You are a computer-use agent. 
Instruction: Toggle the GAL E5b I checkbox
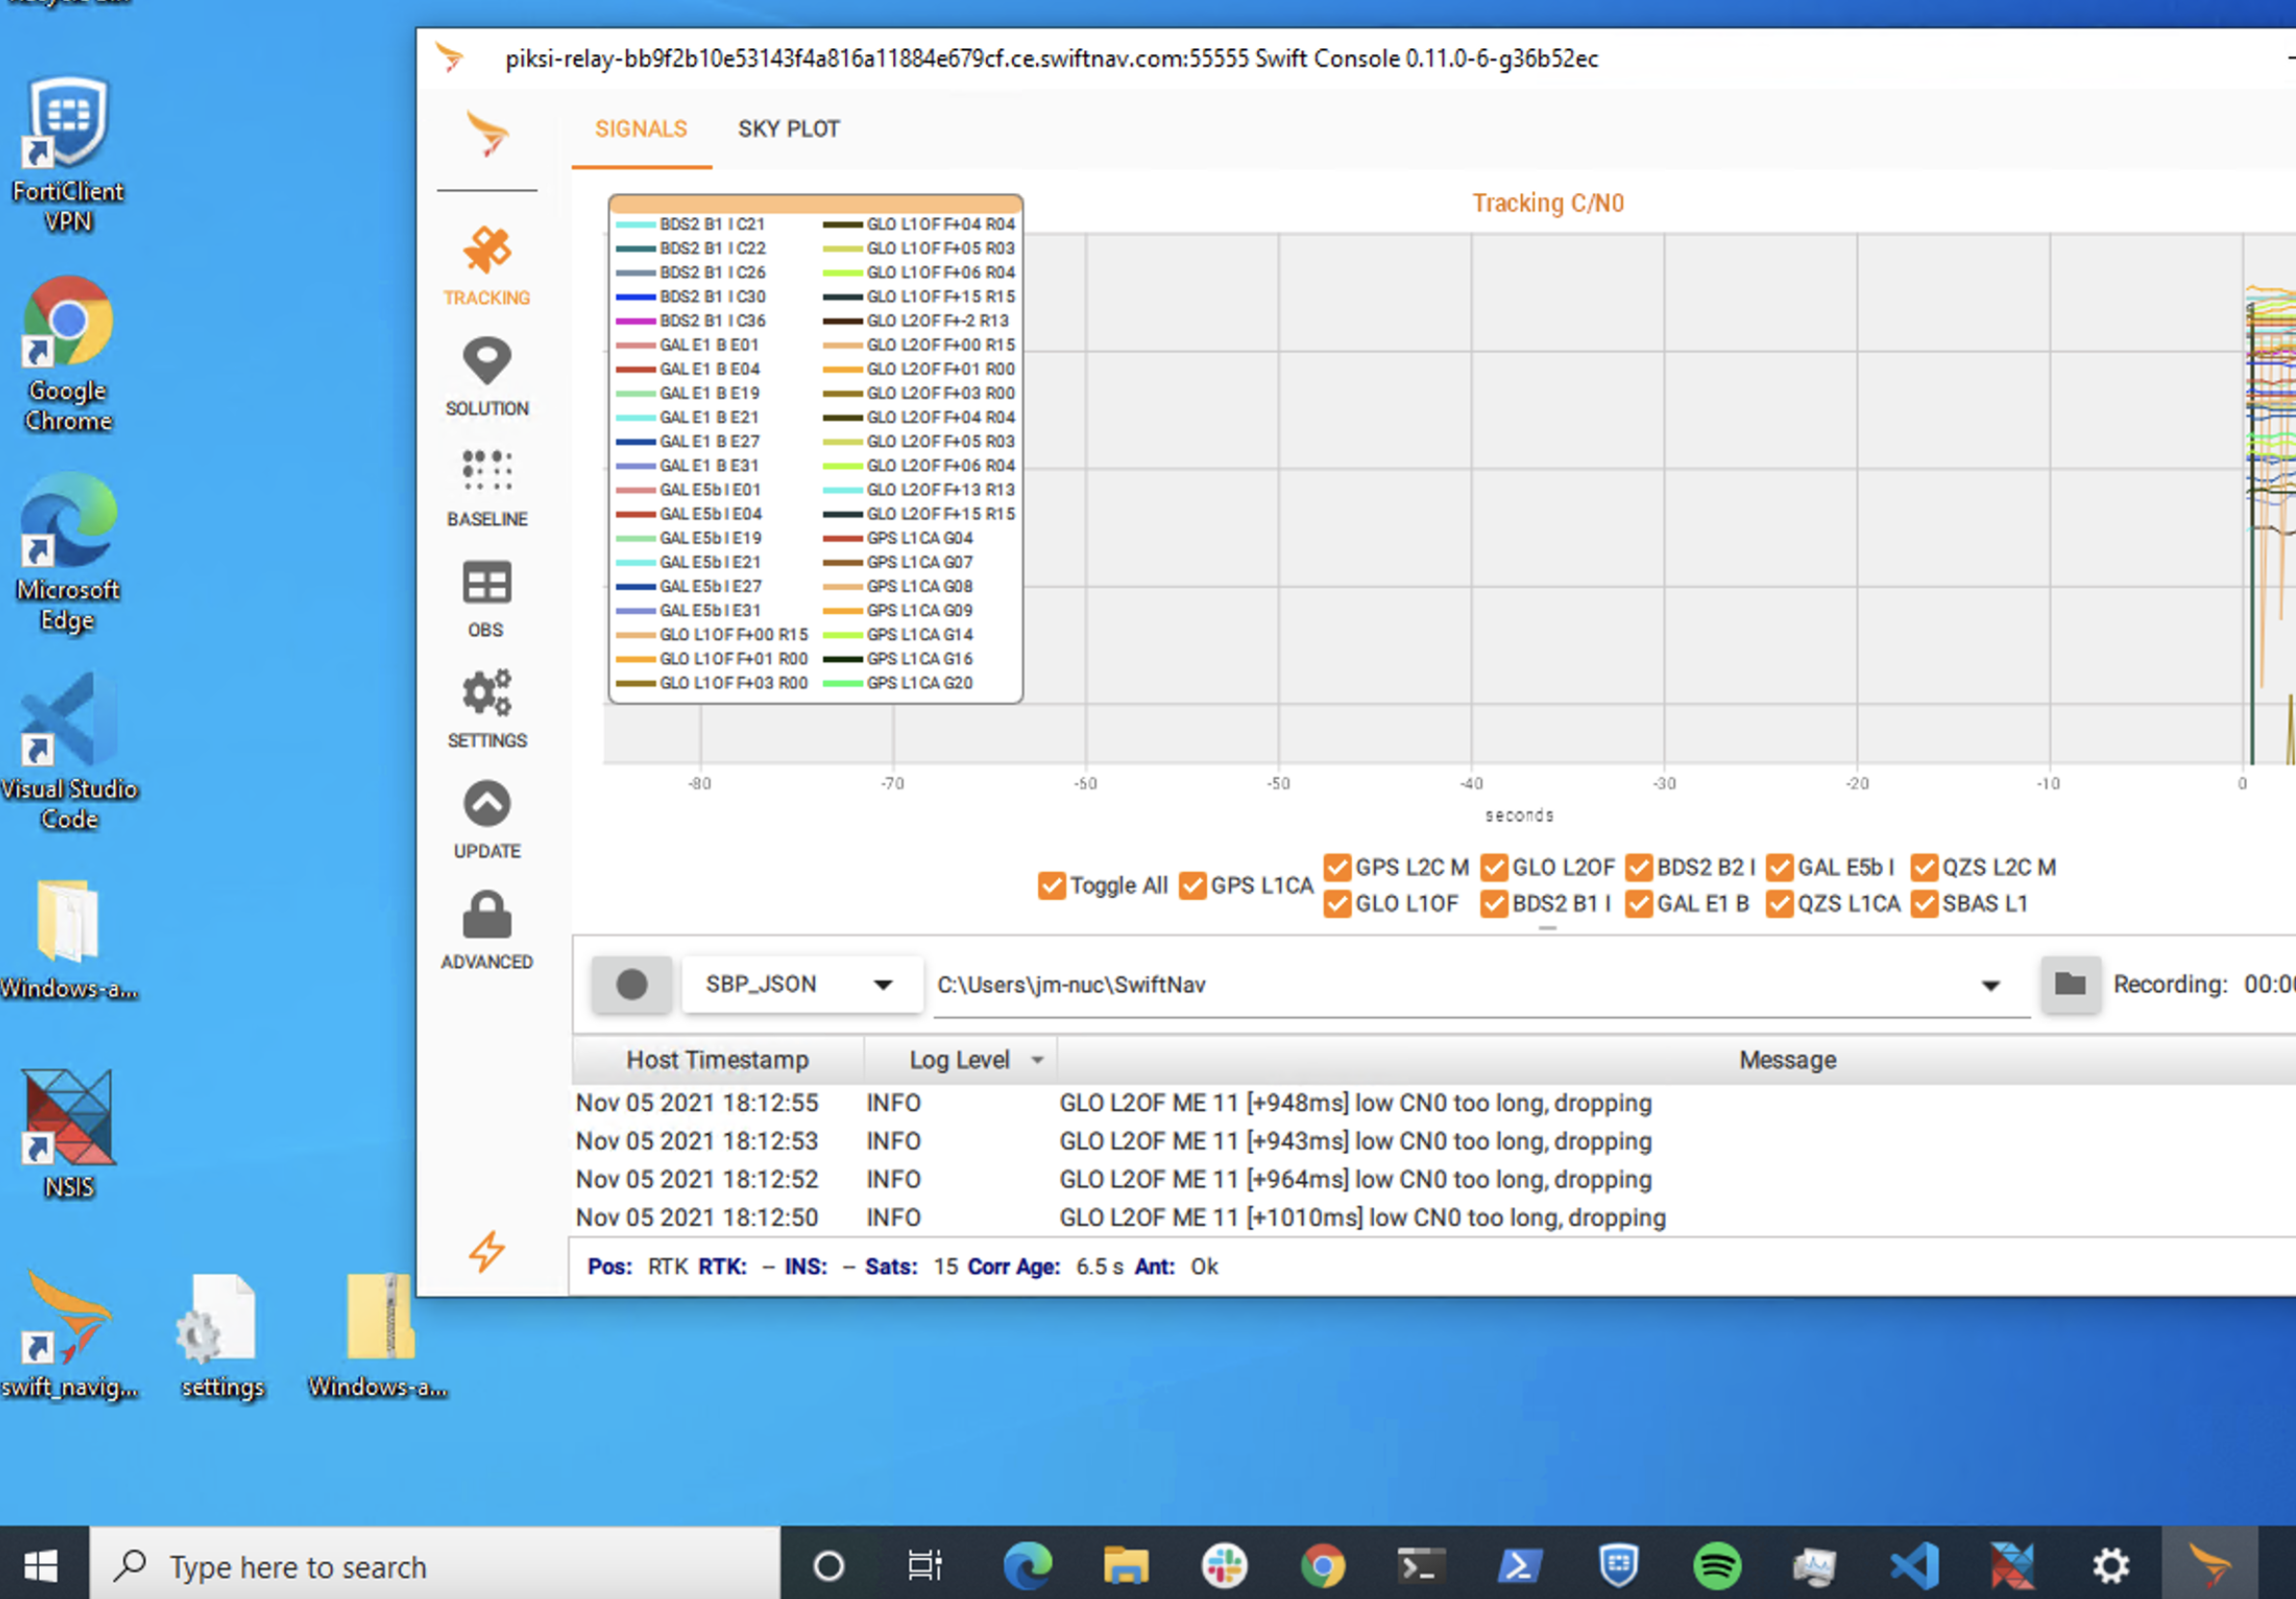(1779, 867)
